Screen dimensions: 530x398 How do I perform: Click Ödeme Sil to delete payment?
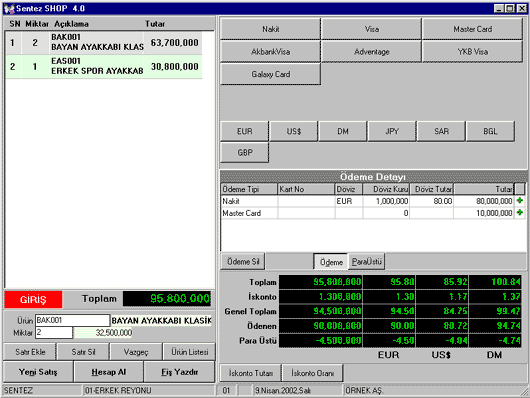243,261
